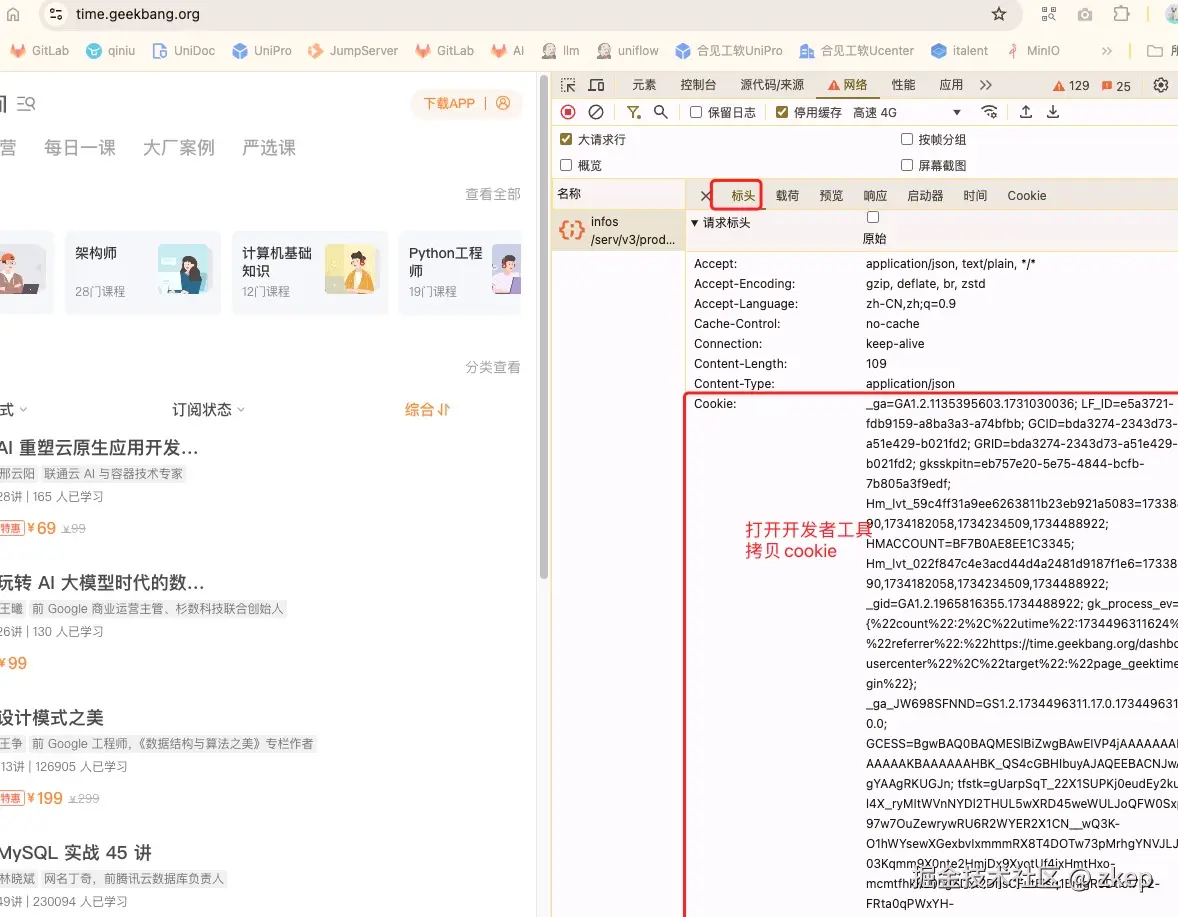Open DevTools settings gear
The width and height of the screenshot is (1178, 917).
tap(1161, 85)
